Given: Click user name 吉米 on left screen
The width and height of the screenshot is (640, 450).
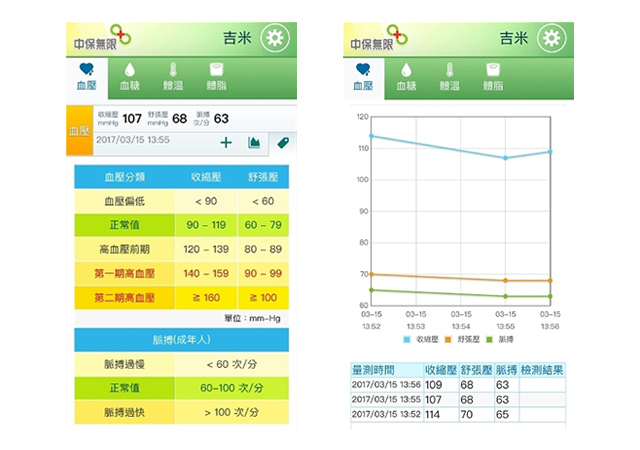Looking at the screenshot, I should (237, 38).
